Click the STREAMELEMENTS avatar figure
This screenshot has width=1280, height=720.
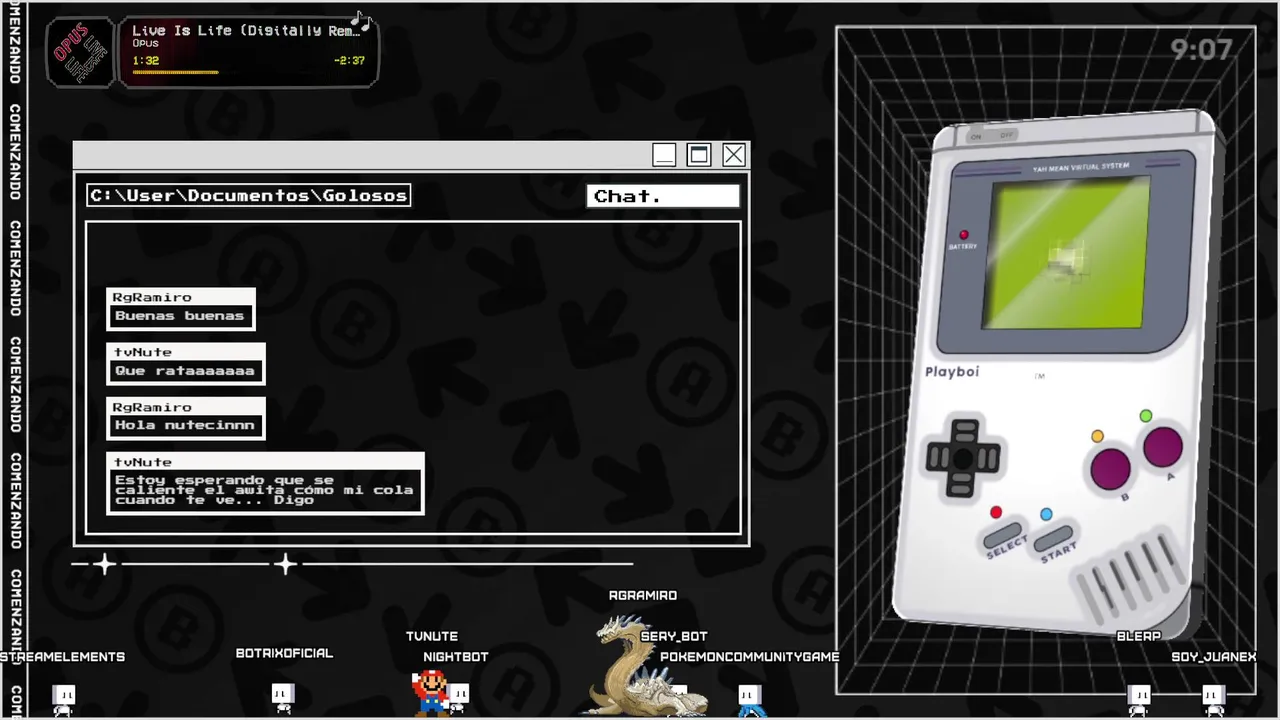coord(64,699)
